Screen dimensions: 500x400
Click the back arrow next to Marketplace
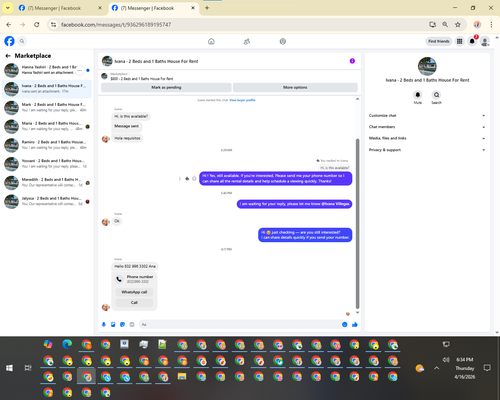(x=8, y=56)
